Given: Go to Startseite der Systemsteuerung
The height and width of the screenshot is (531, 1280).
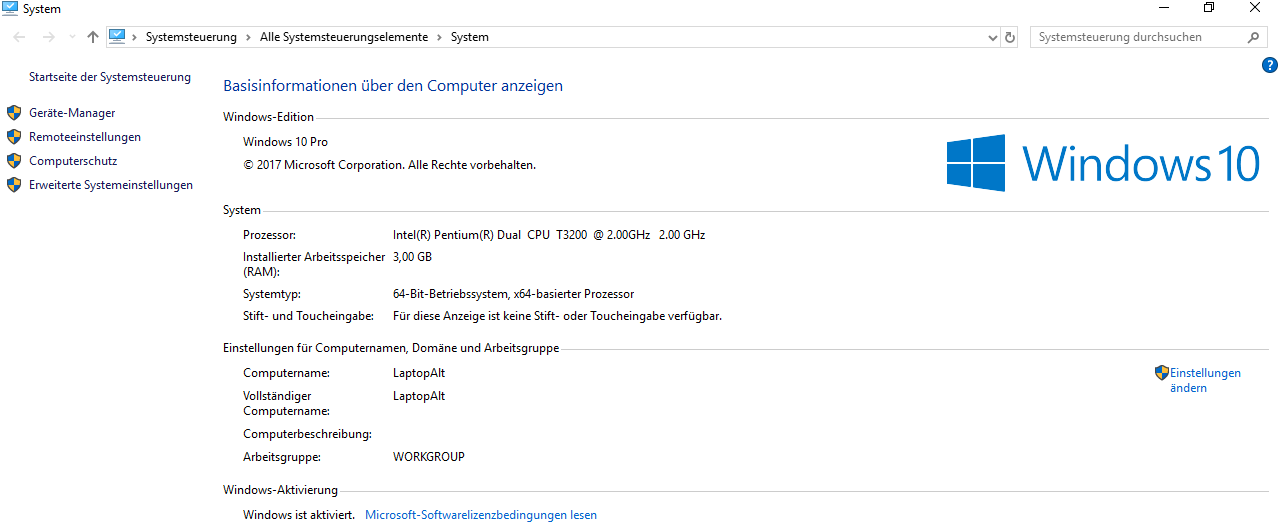Looking at the screenshot, I should 110,77.
